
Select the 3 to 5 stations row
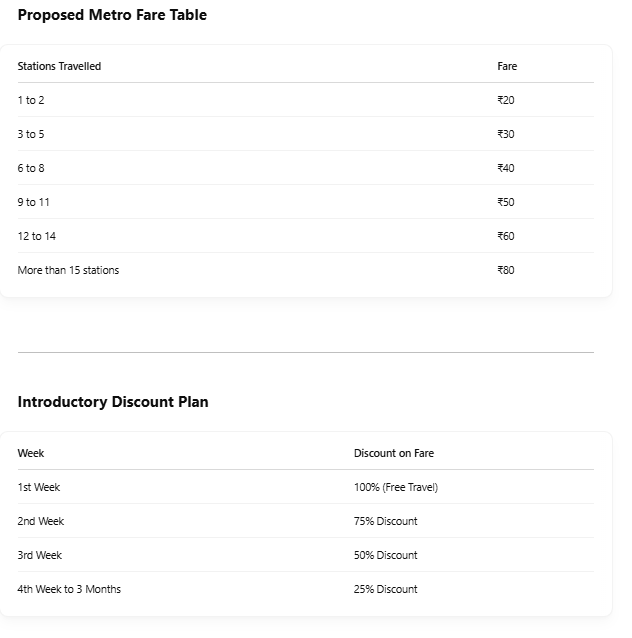pyautogui.click(x=306, y=134)
